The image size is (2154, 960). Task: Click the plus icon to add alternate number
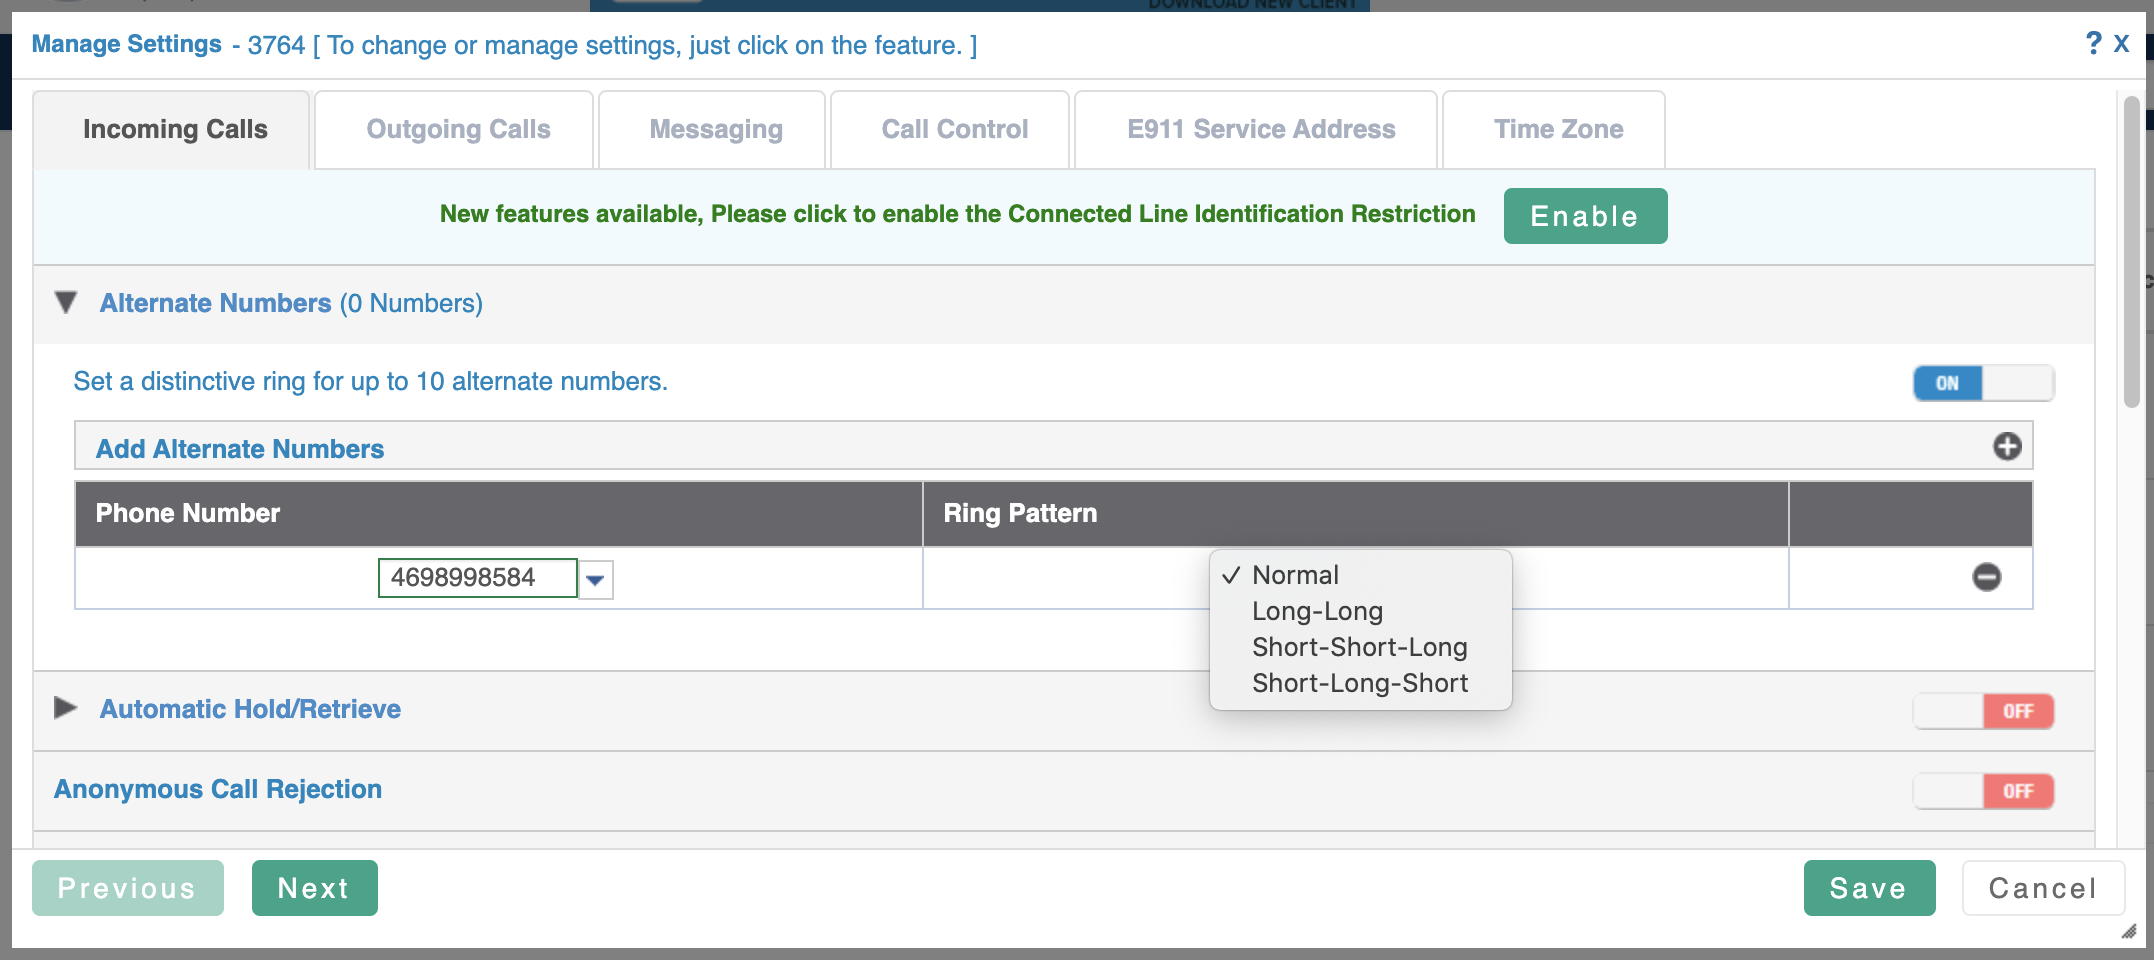click(2006, 446)
